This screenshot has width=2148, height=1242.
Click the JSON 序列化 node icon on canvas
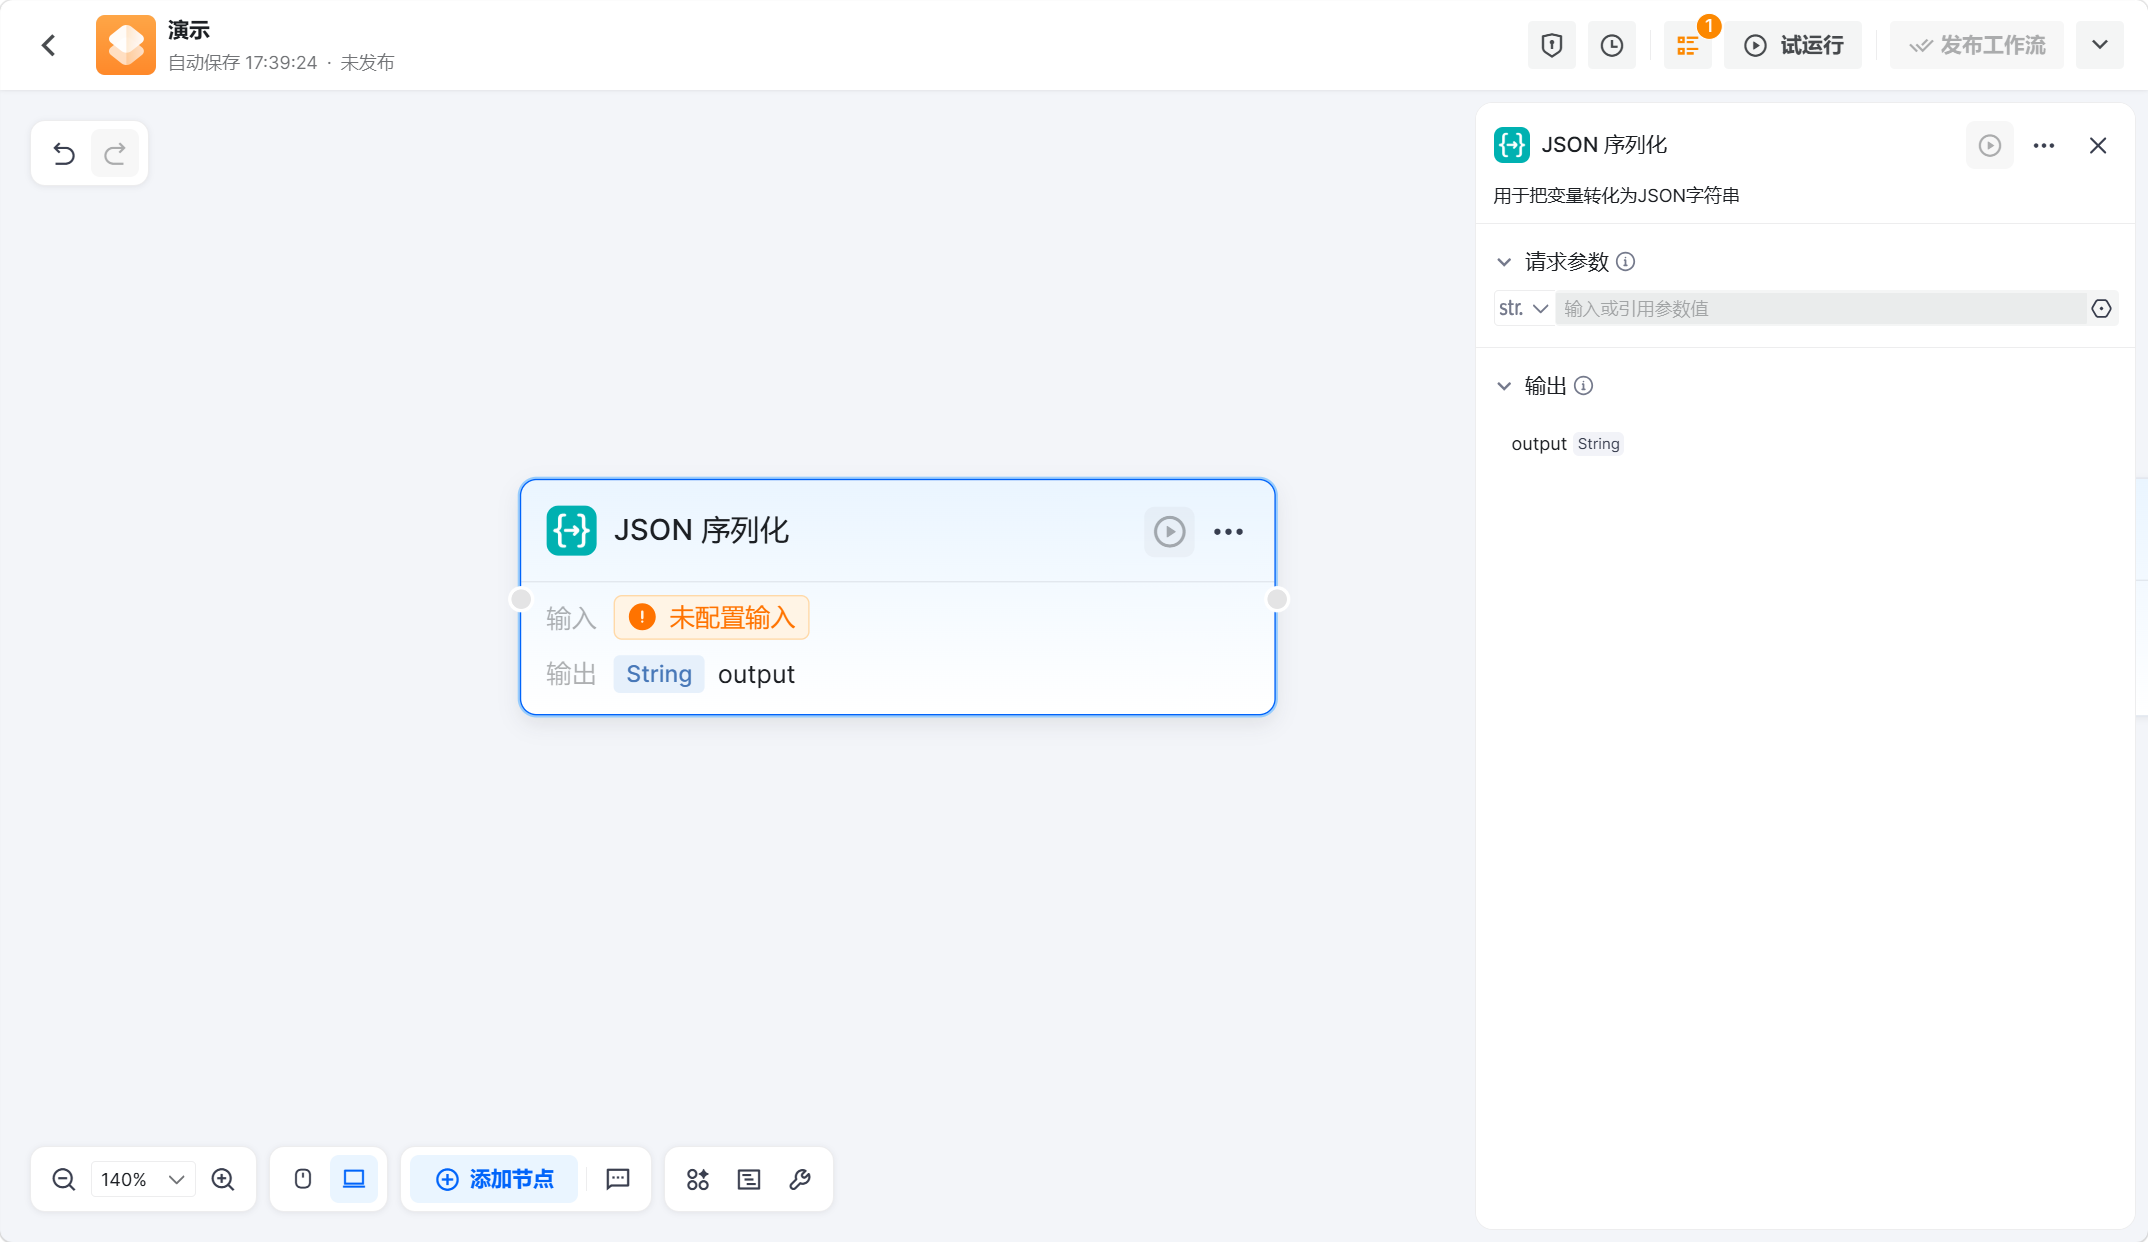point(571,530)
